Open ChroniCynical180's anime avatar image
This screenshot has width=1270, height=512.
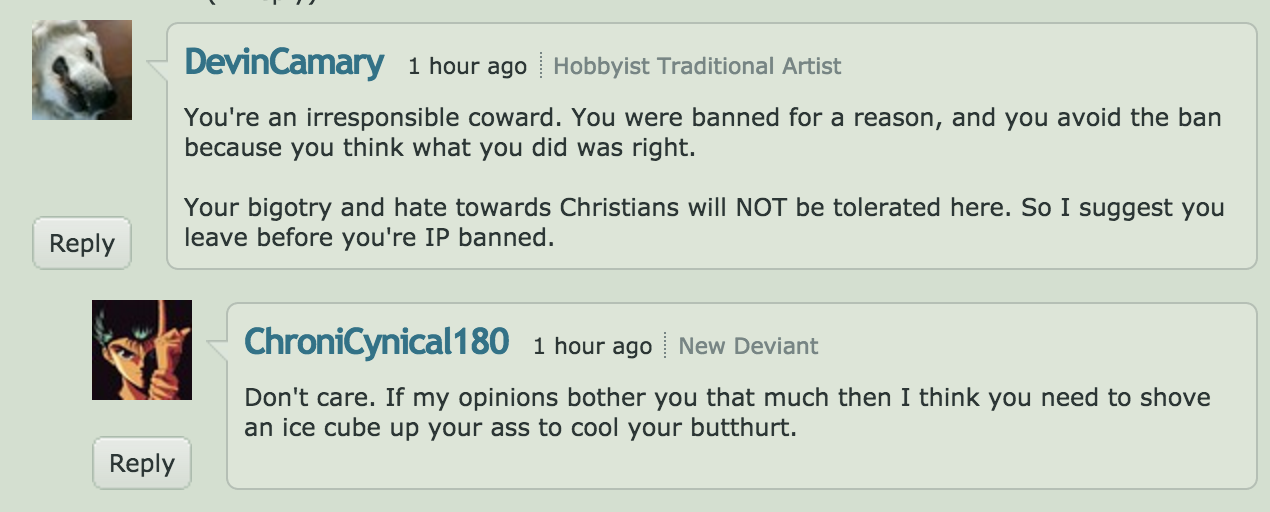coord(142,350)
